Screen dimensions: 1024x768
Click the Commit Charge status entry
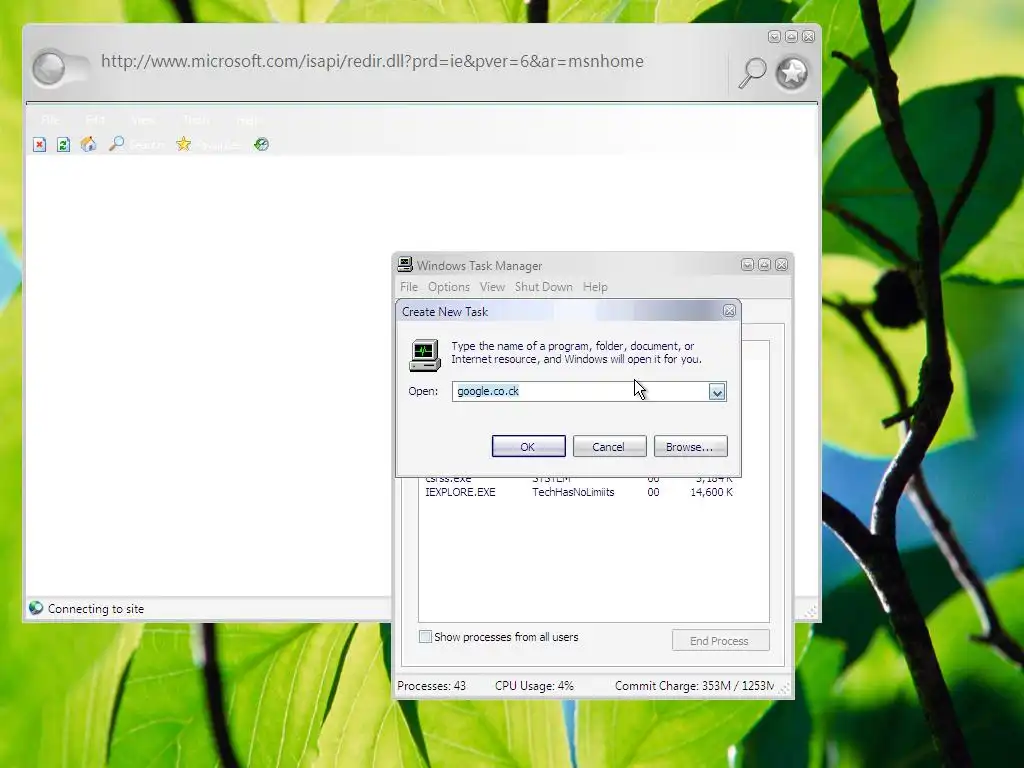694,686
